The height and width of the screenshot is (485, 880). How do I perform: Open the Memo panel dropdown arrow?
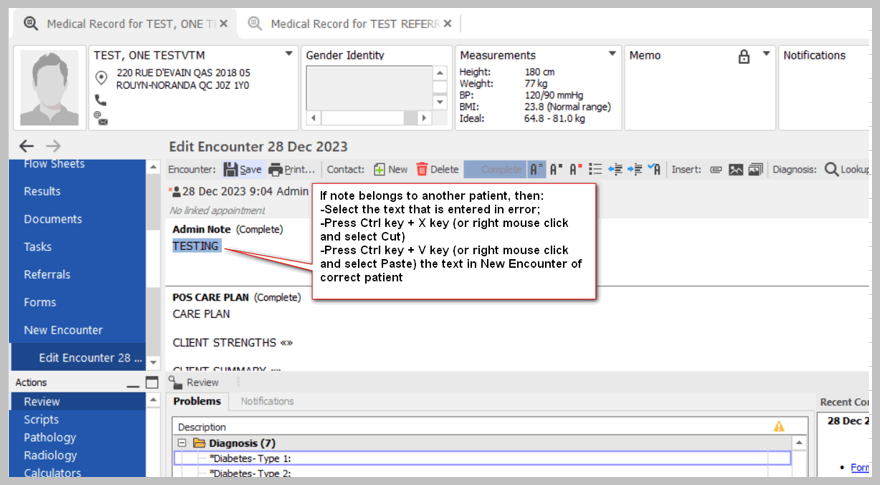pos(766,54)
